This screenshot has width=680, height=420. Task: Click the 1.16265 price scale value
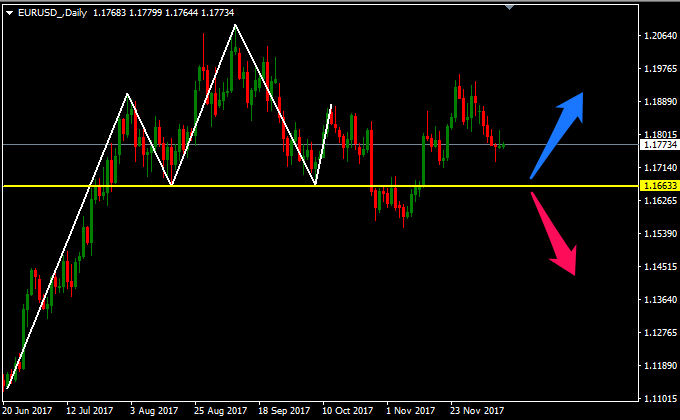point(660,200)
